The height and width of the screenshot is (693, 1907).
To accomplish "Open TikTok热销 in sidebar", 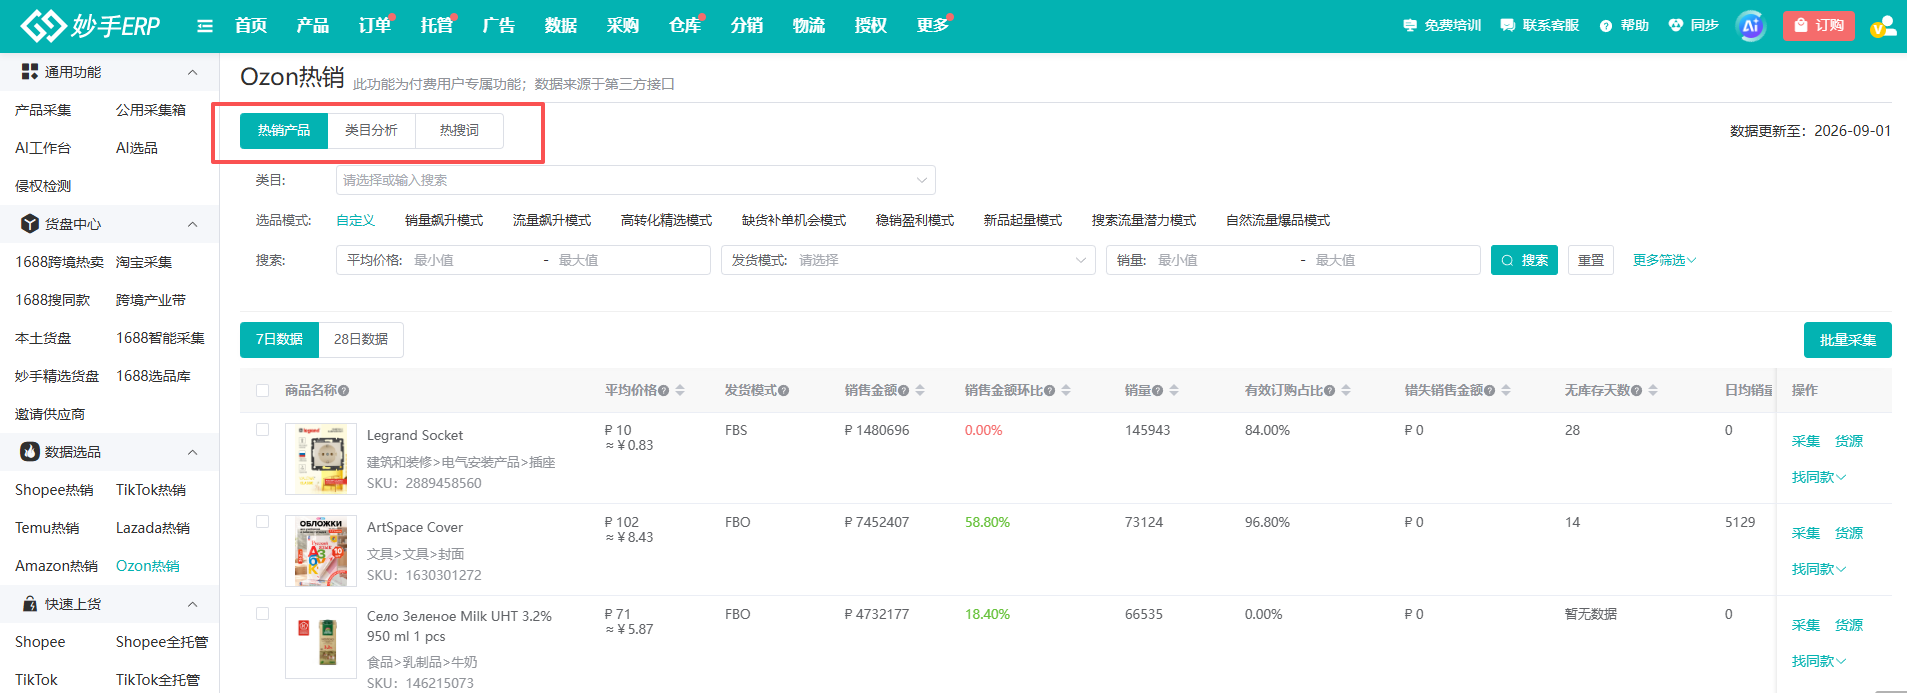I will click(151, 490).
